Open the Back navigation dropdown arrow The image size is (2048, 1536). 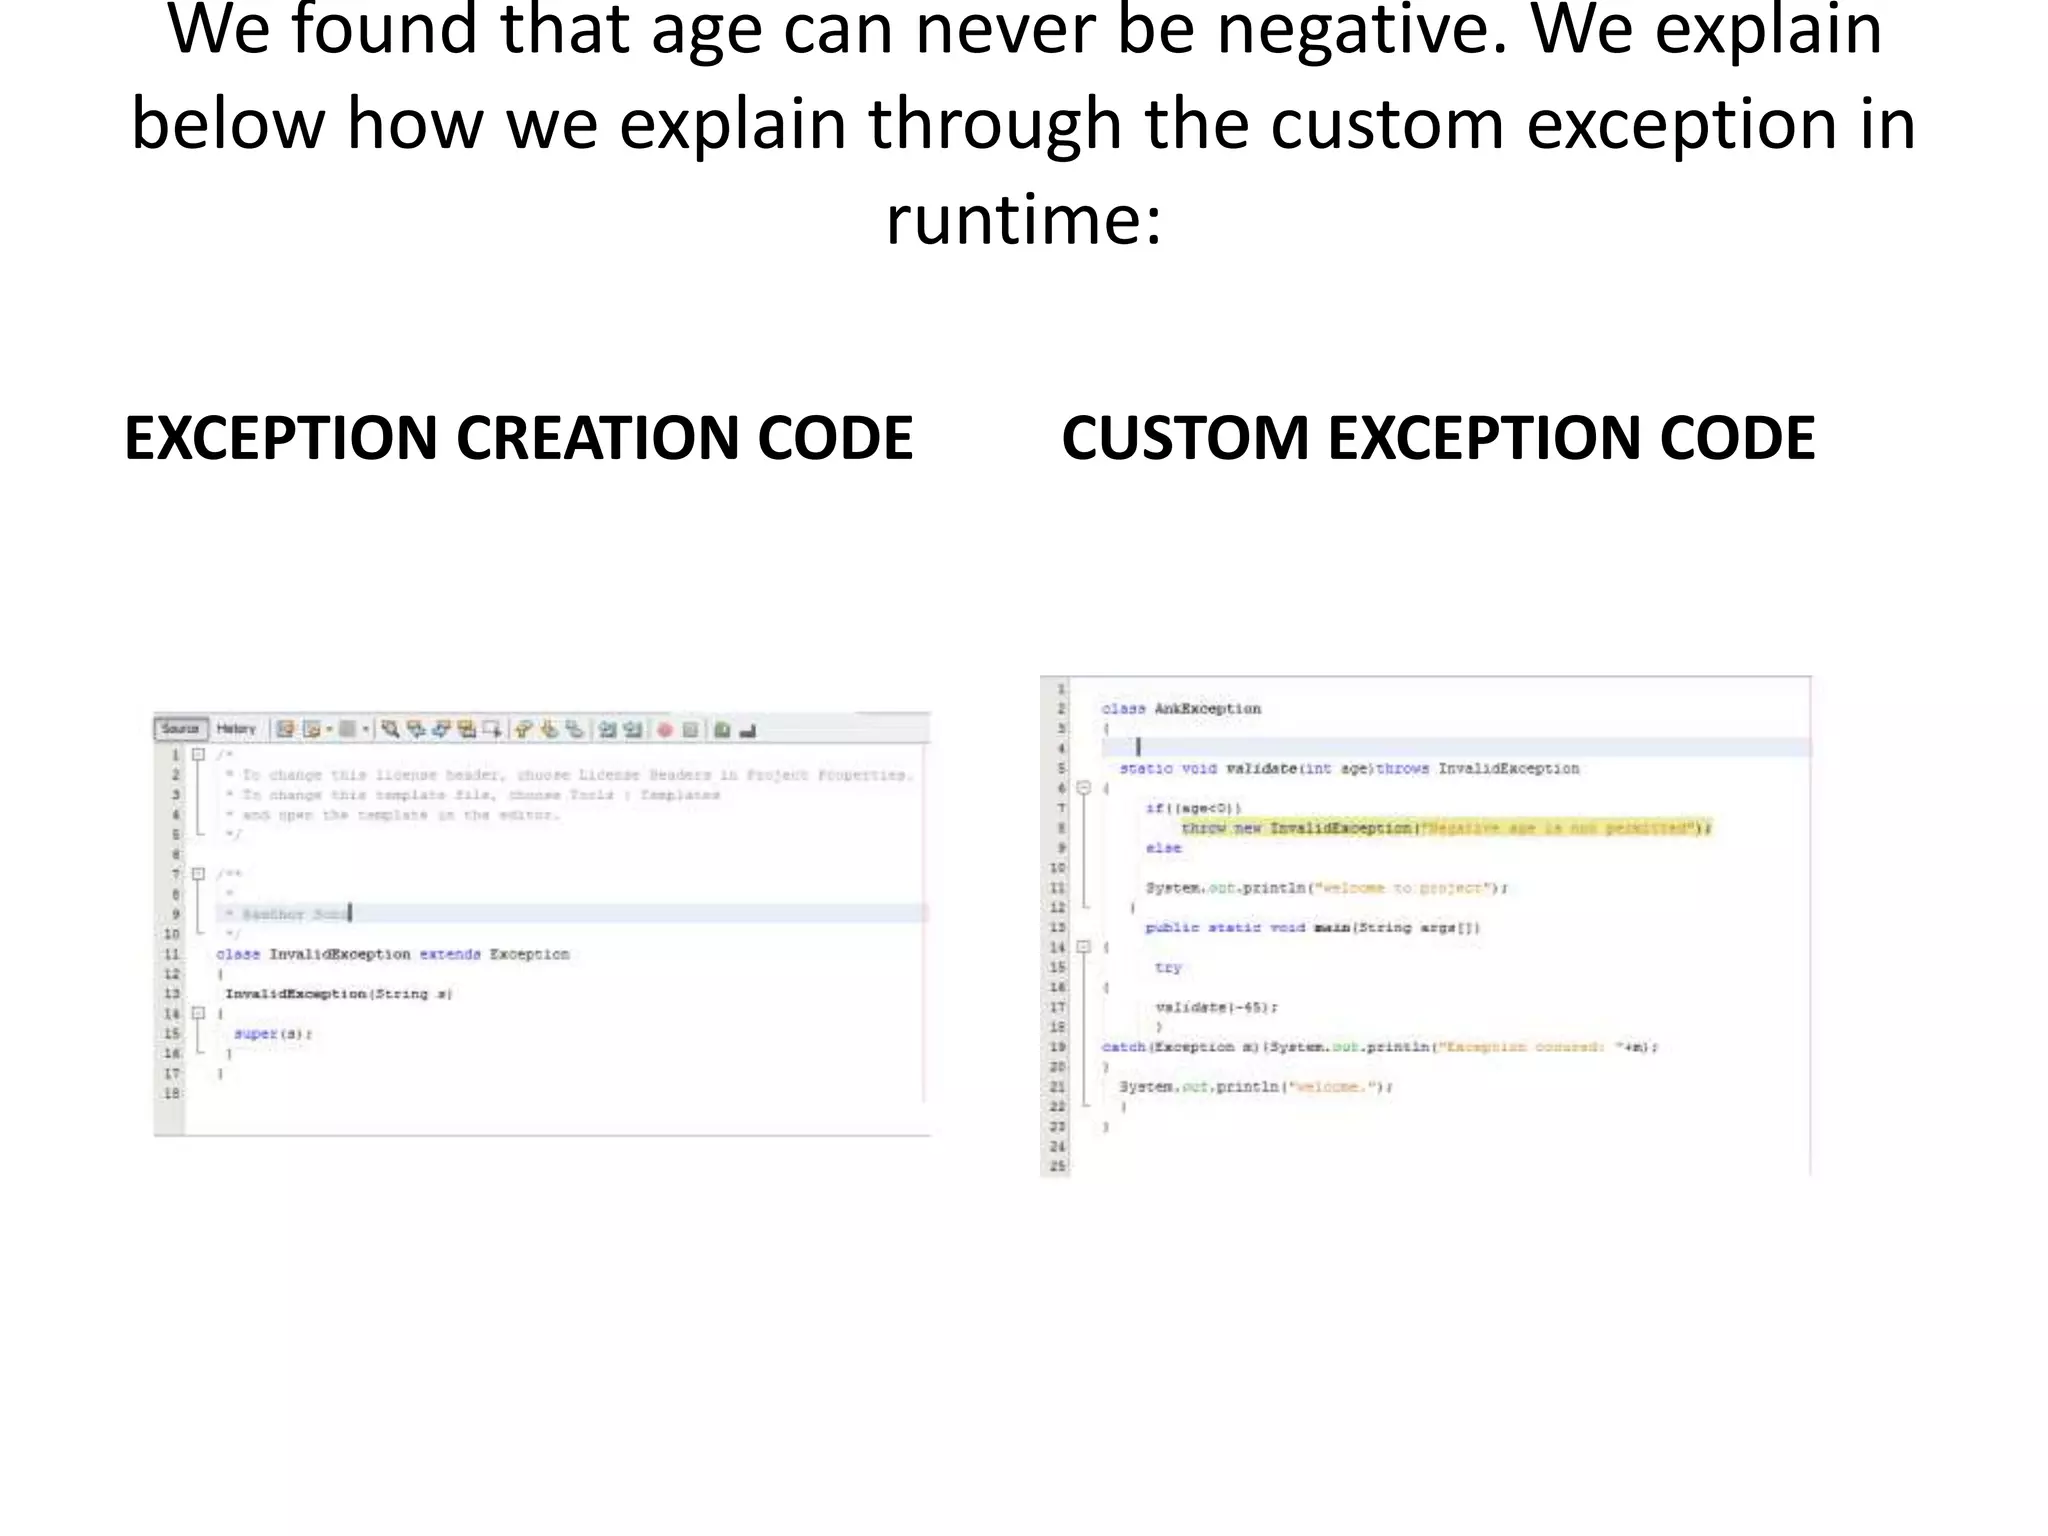[x=329, y=729]
